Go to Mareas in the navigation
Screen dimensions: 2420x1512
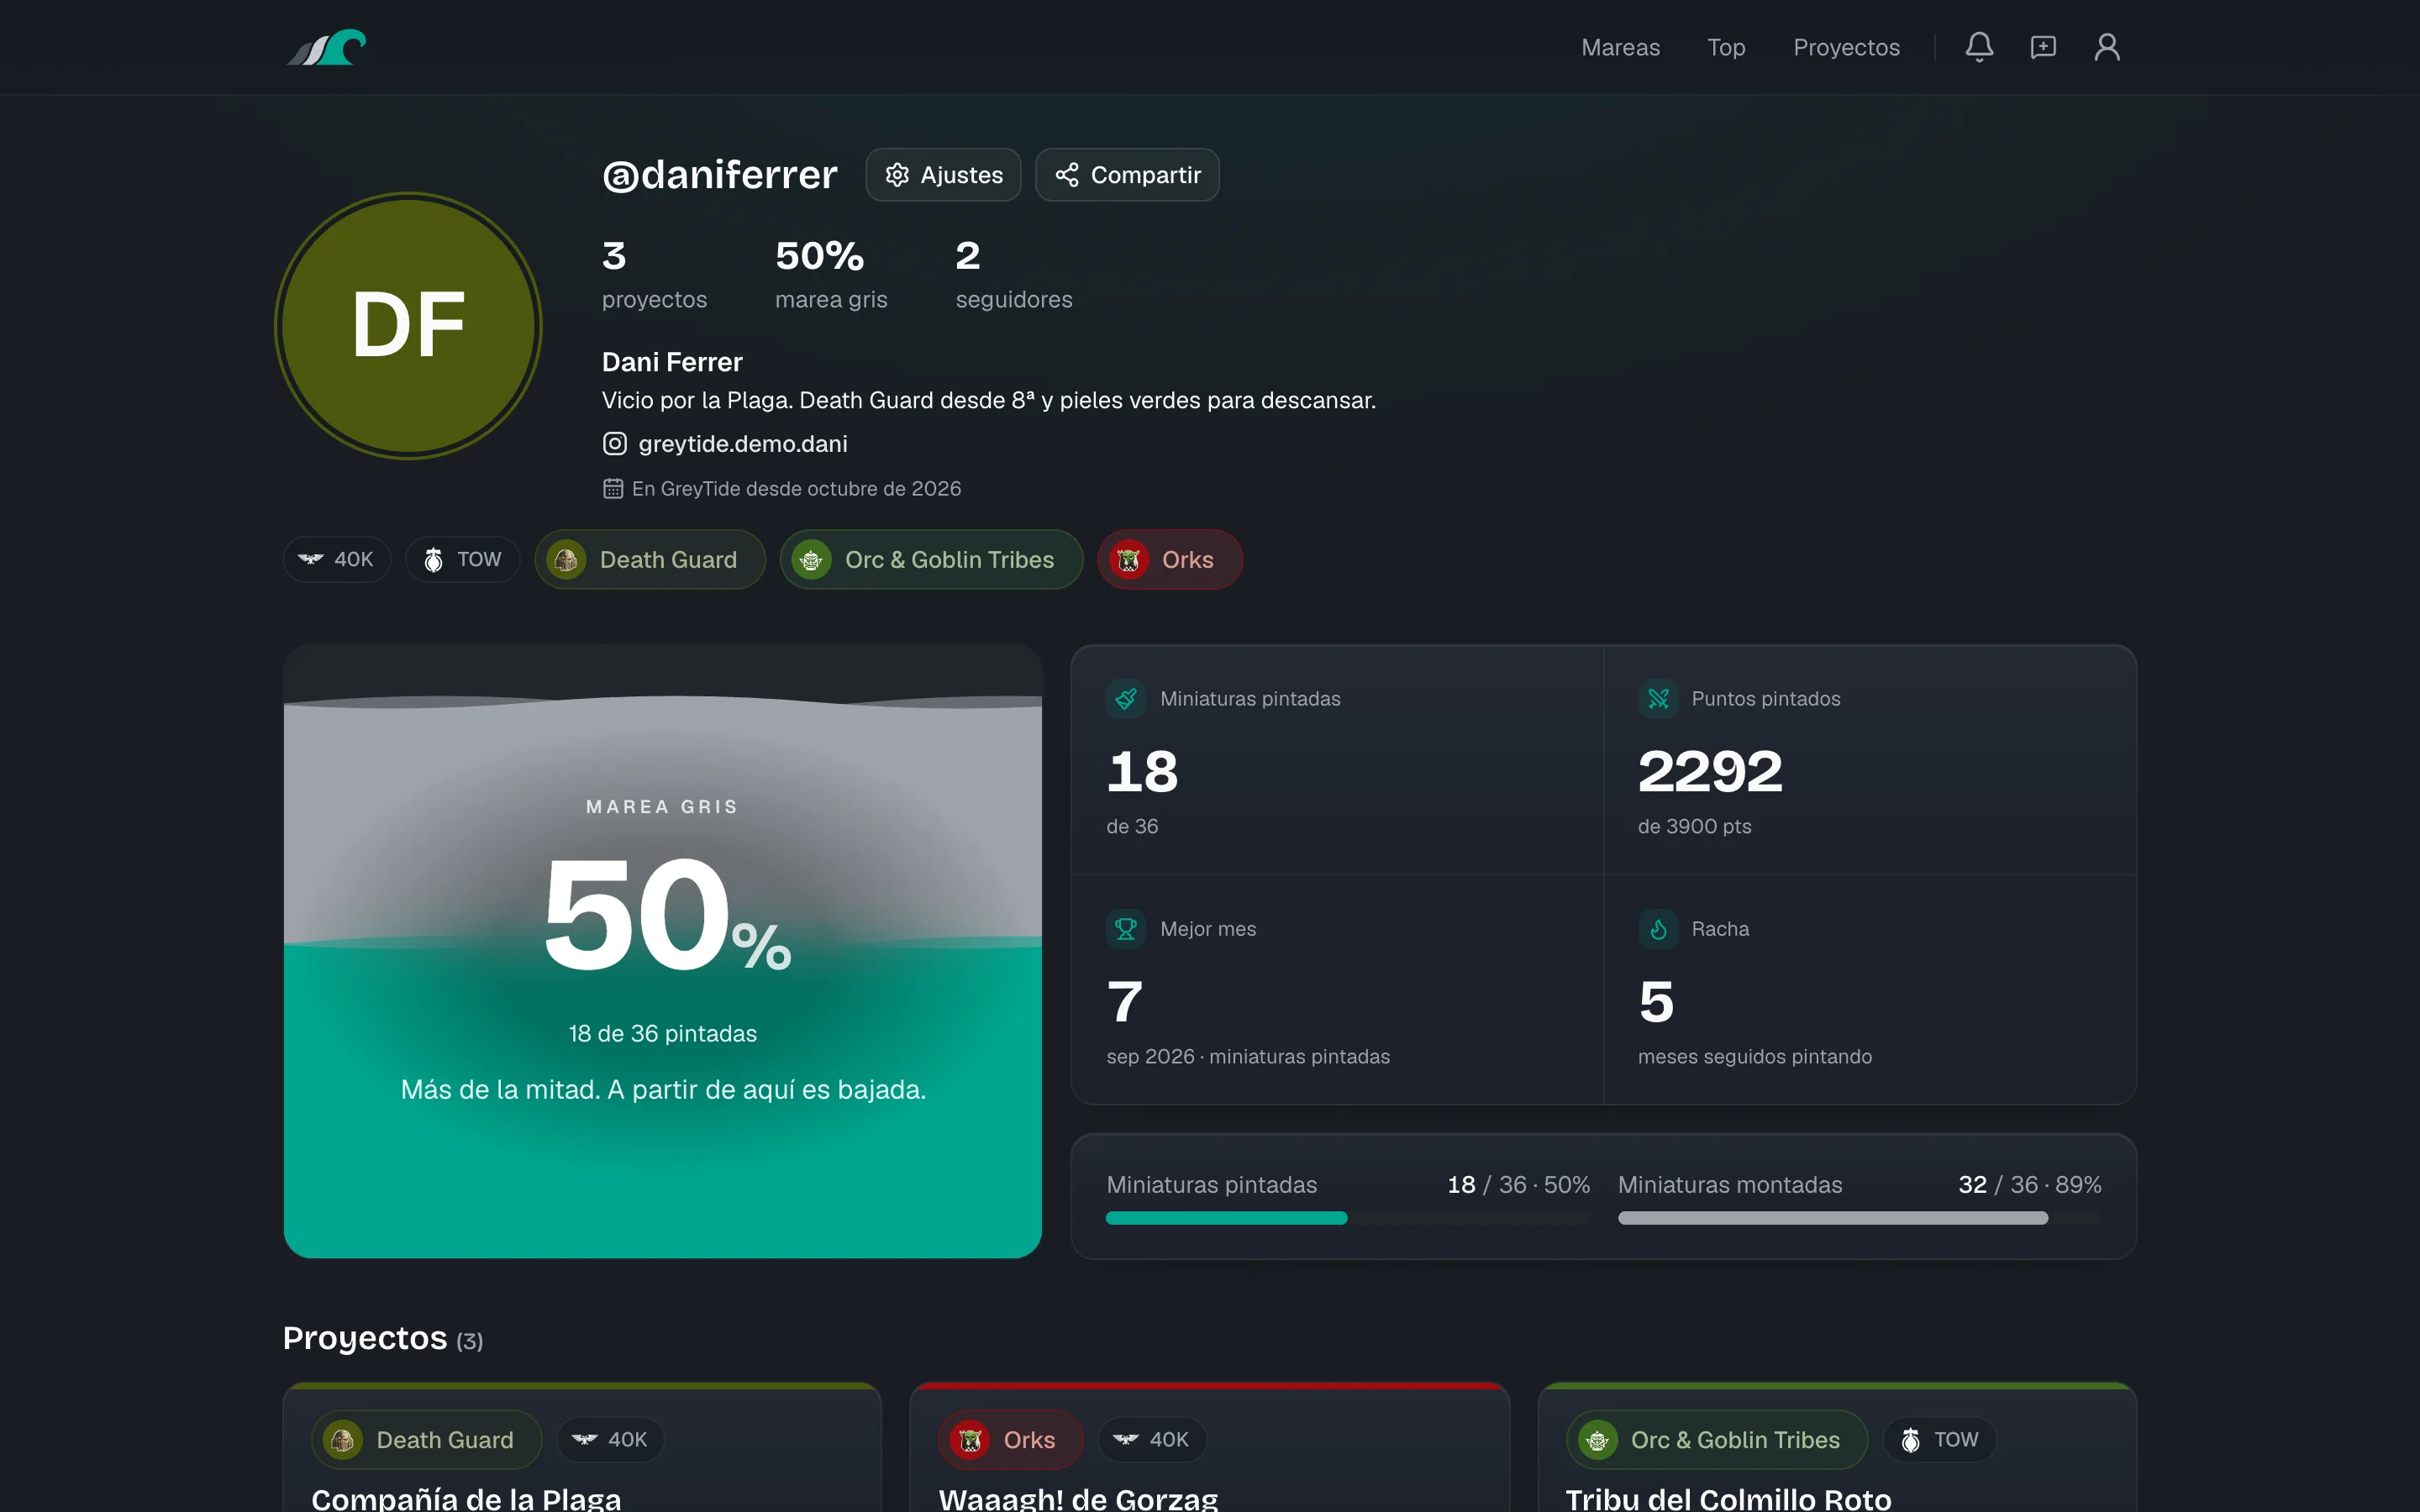[1620, 47]
